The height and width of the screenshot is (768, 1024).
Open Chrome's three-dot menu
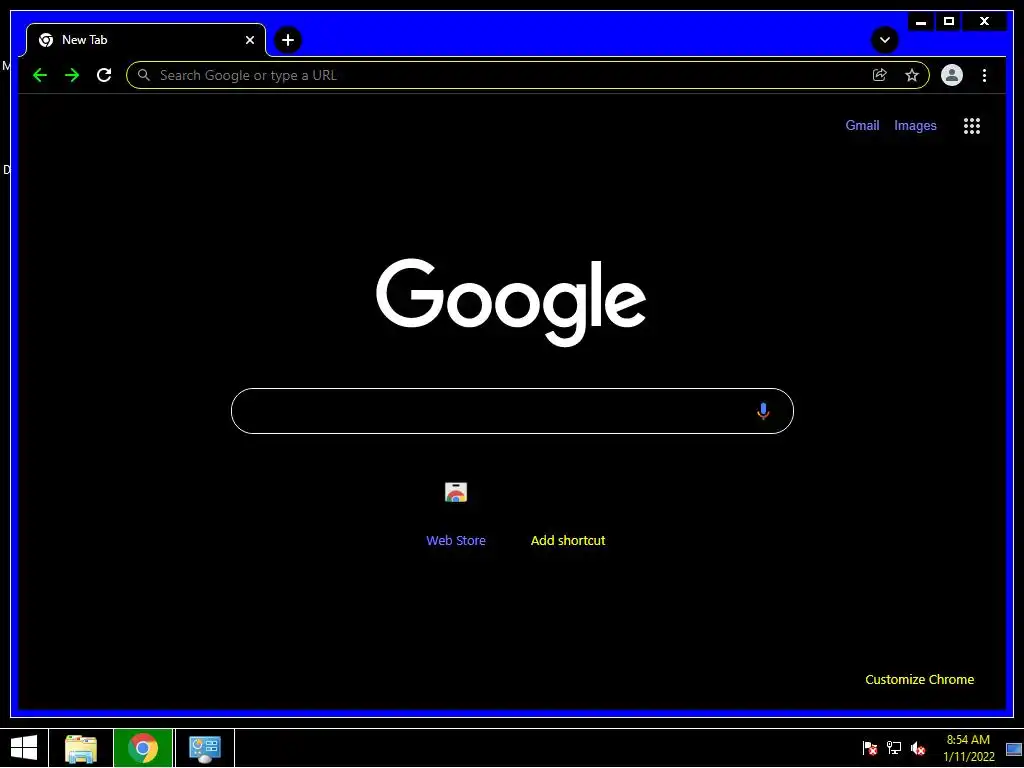[x=984, y=75]
